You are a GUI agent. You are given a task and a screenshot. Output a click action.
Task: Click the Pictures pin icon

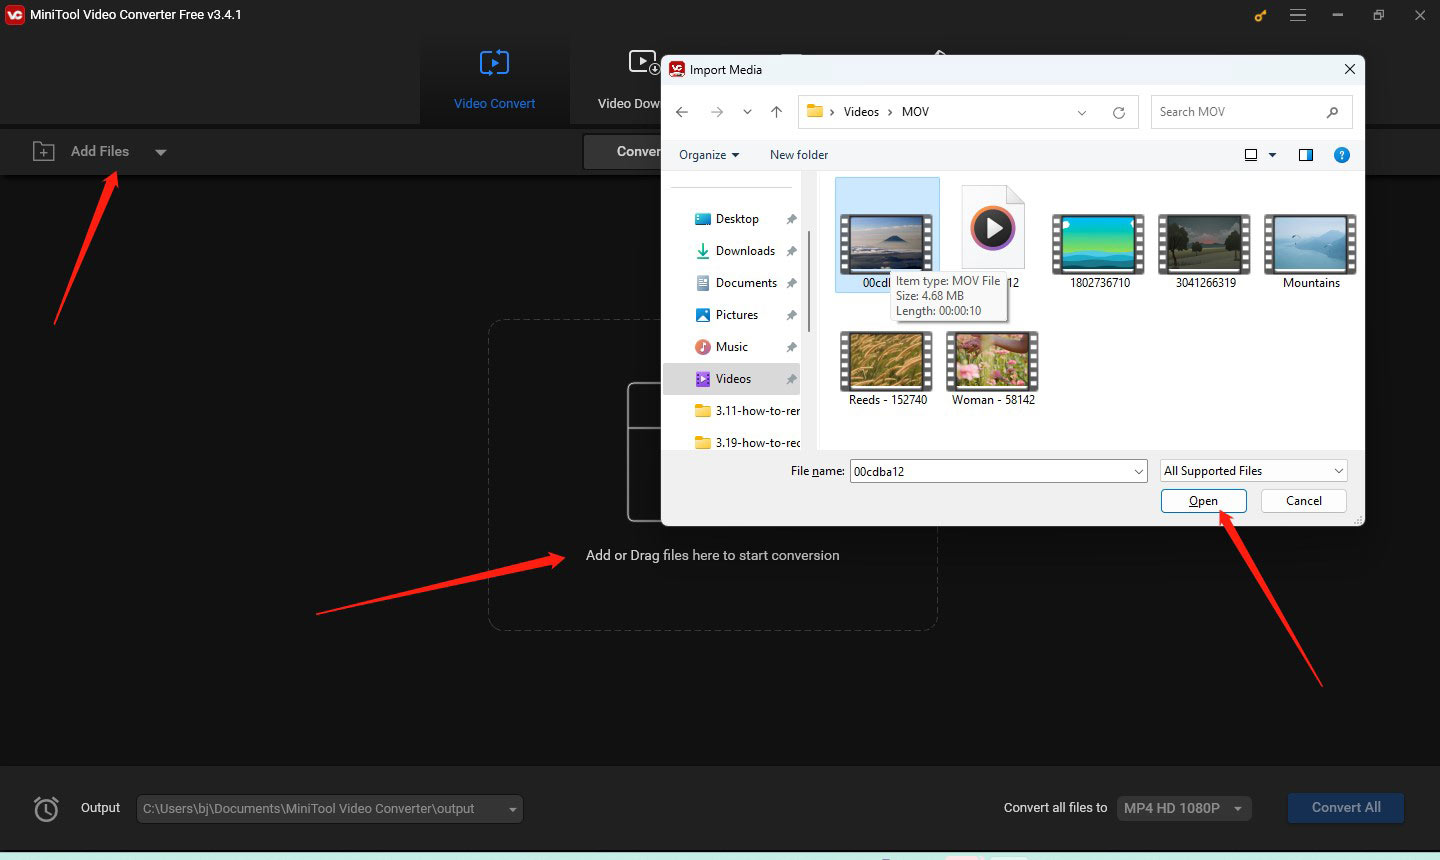tap(791, 315)
